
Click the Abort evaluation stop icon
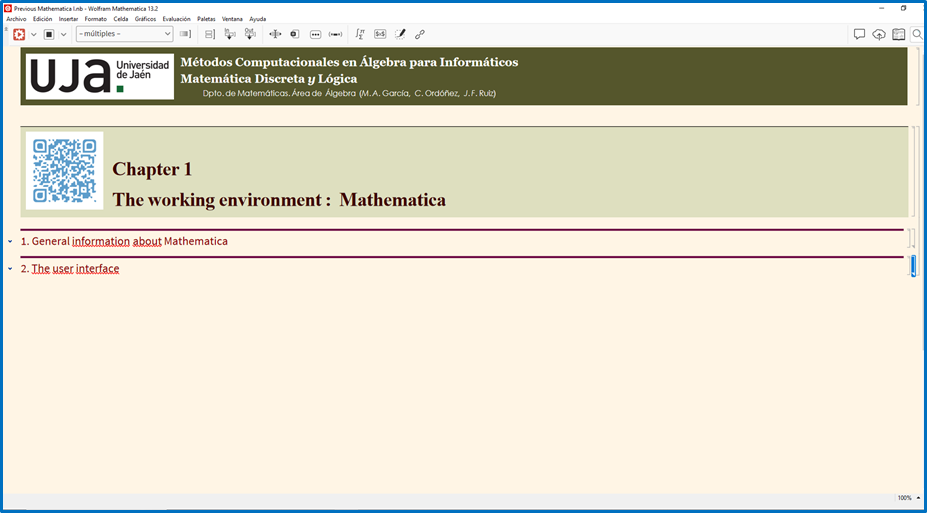(49, 34)
